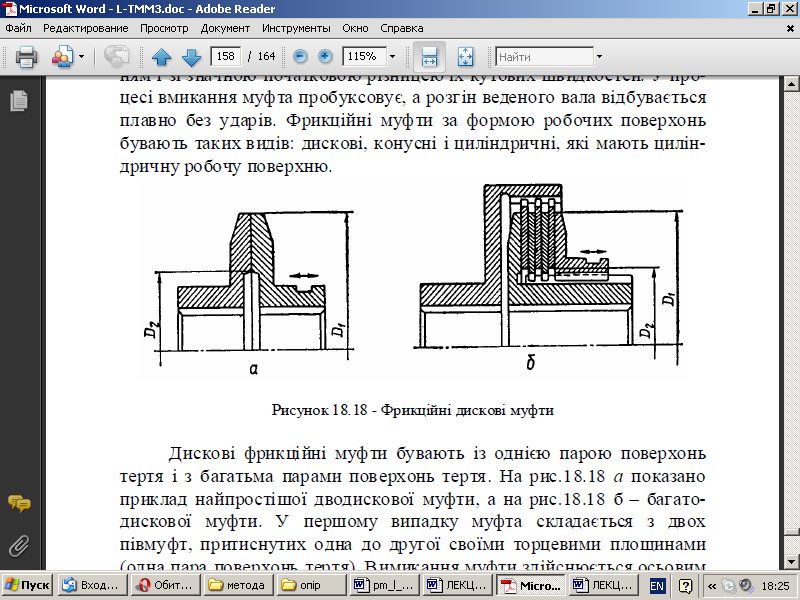Toggle the Fit Width scrolling mode icon
Screen dimensions: 800x600
coord(429,57)
